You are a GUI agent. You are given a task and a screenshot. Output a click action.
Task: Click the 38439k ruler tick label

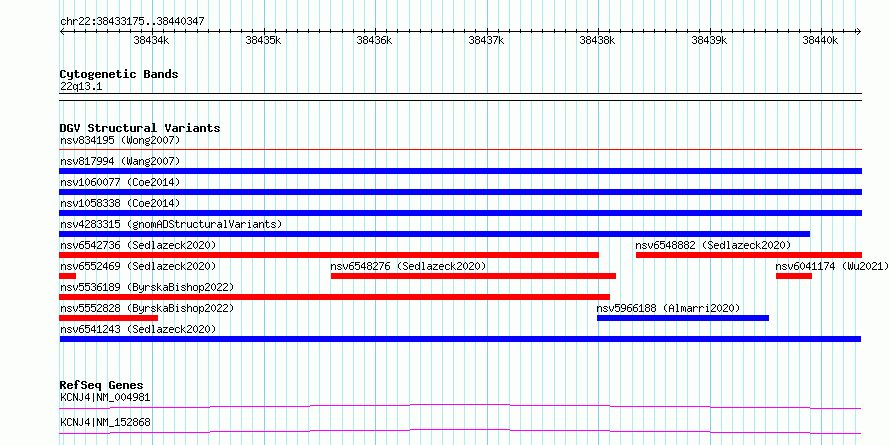(x=710, y=40)
